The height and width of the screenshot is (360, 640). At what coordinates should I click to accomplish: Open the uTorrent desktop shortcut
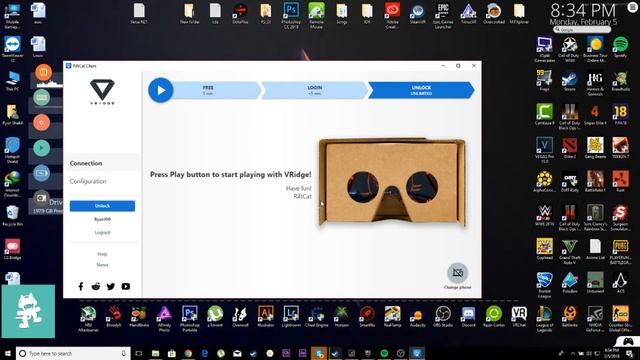click(215, 317)
